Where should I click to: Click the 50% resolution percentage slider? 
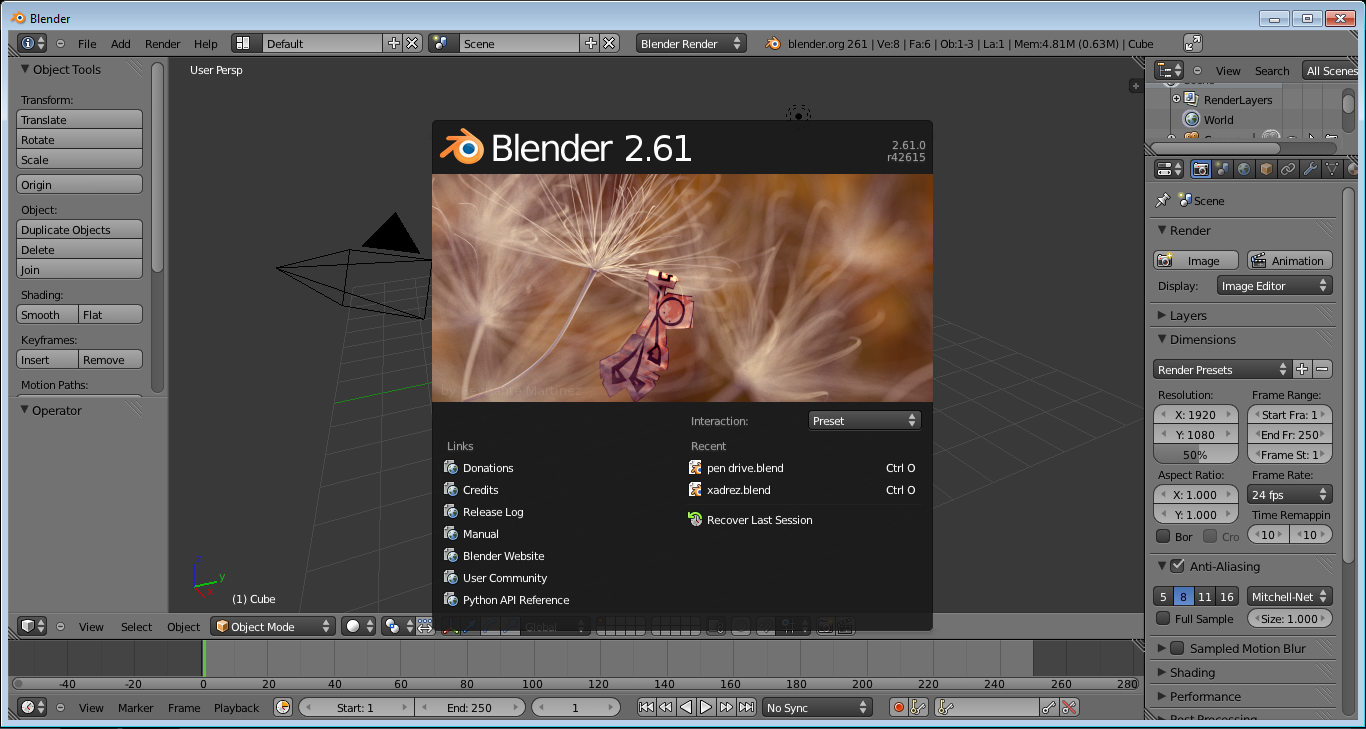pyautogui.click(x=1195, y=454)
